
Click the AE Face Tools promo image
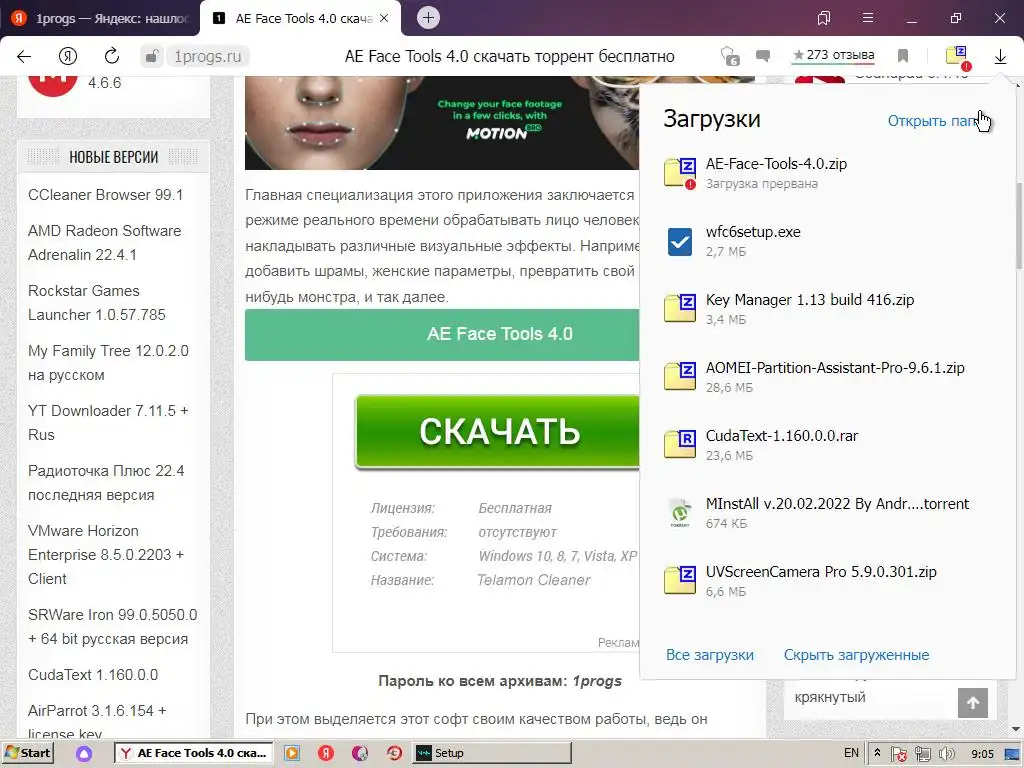coord(442,123)
